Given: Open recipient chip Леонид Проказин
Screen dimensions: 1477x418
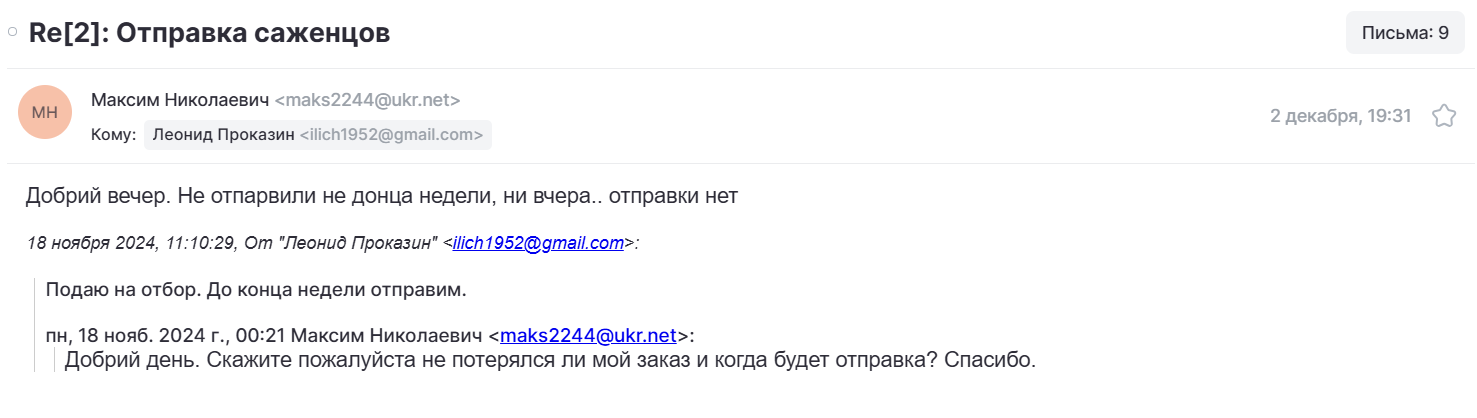Looking at the screenshot, I should tap(318, 135).
